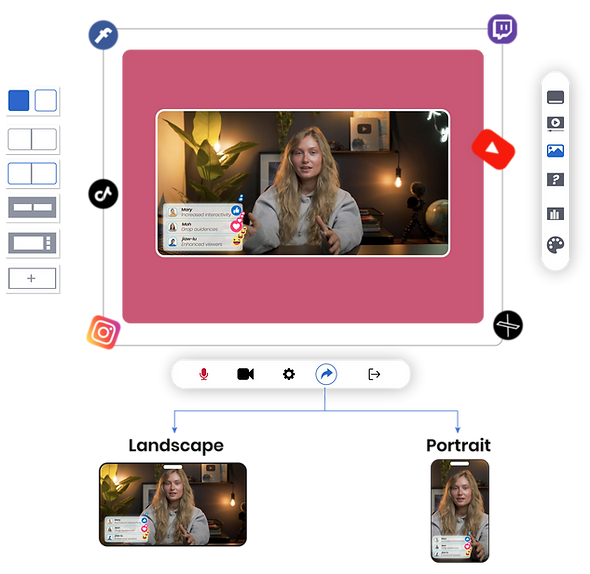Open the question mark Q&A icon
The height and width of the screenshot is (574, 590).
(x=555, y=179)
